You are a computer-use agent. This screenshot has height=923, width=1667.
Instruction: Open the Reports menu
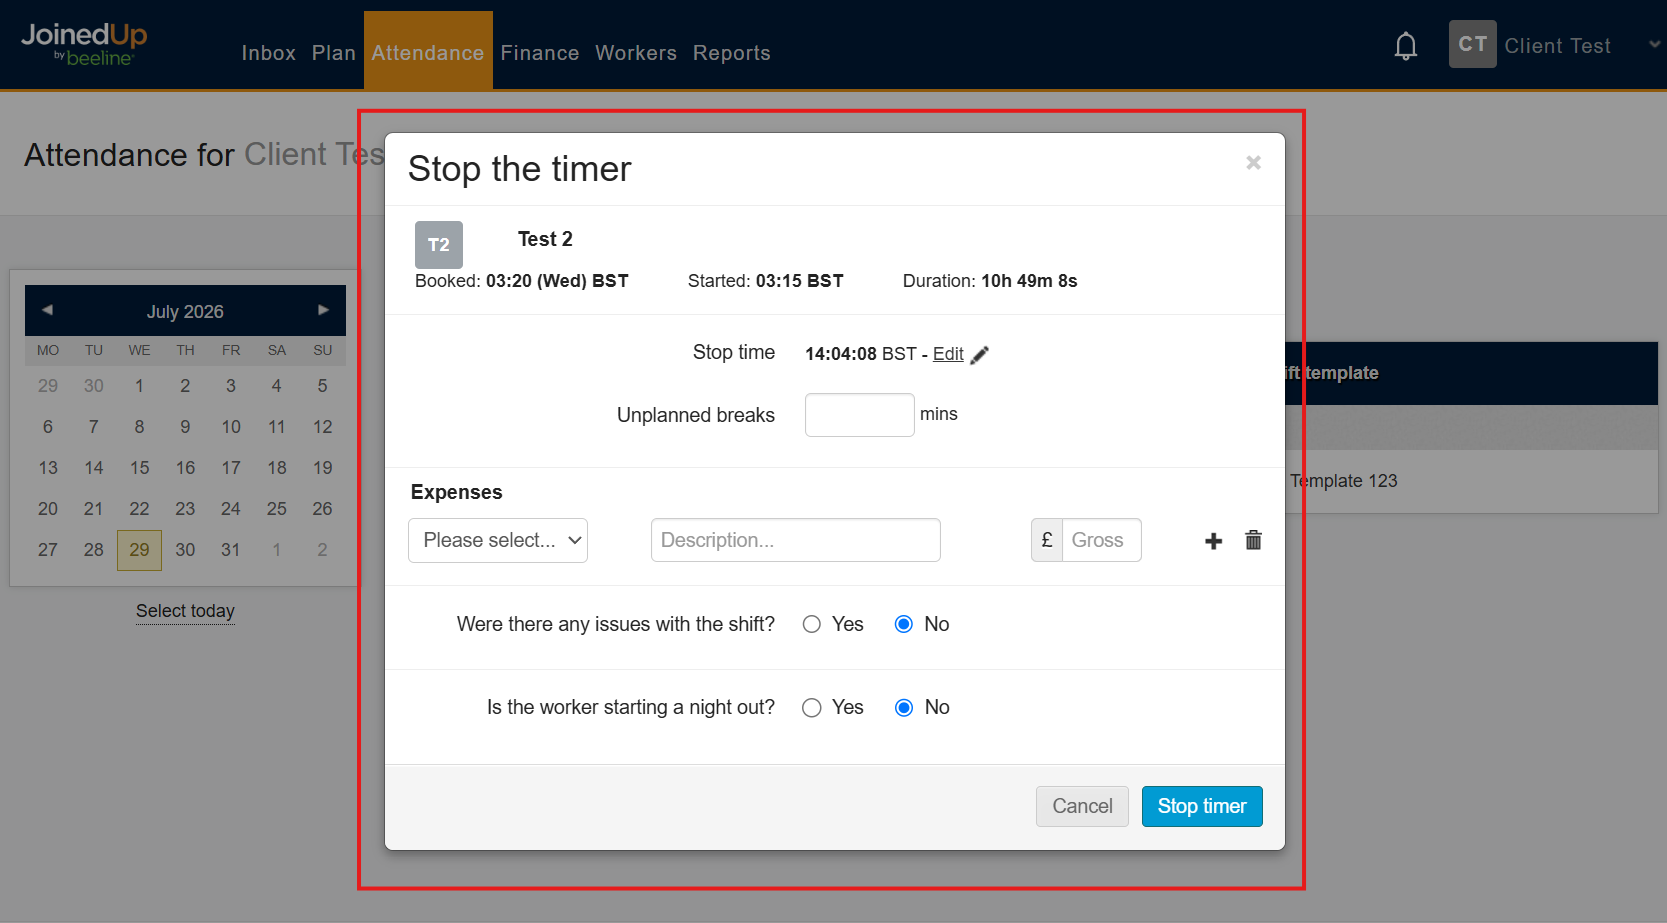[732, 53]
